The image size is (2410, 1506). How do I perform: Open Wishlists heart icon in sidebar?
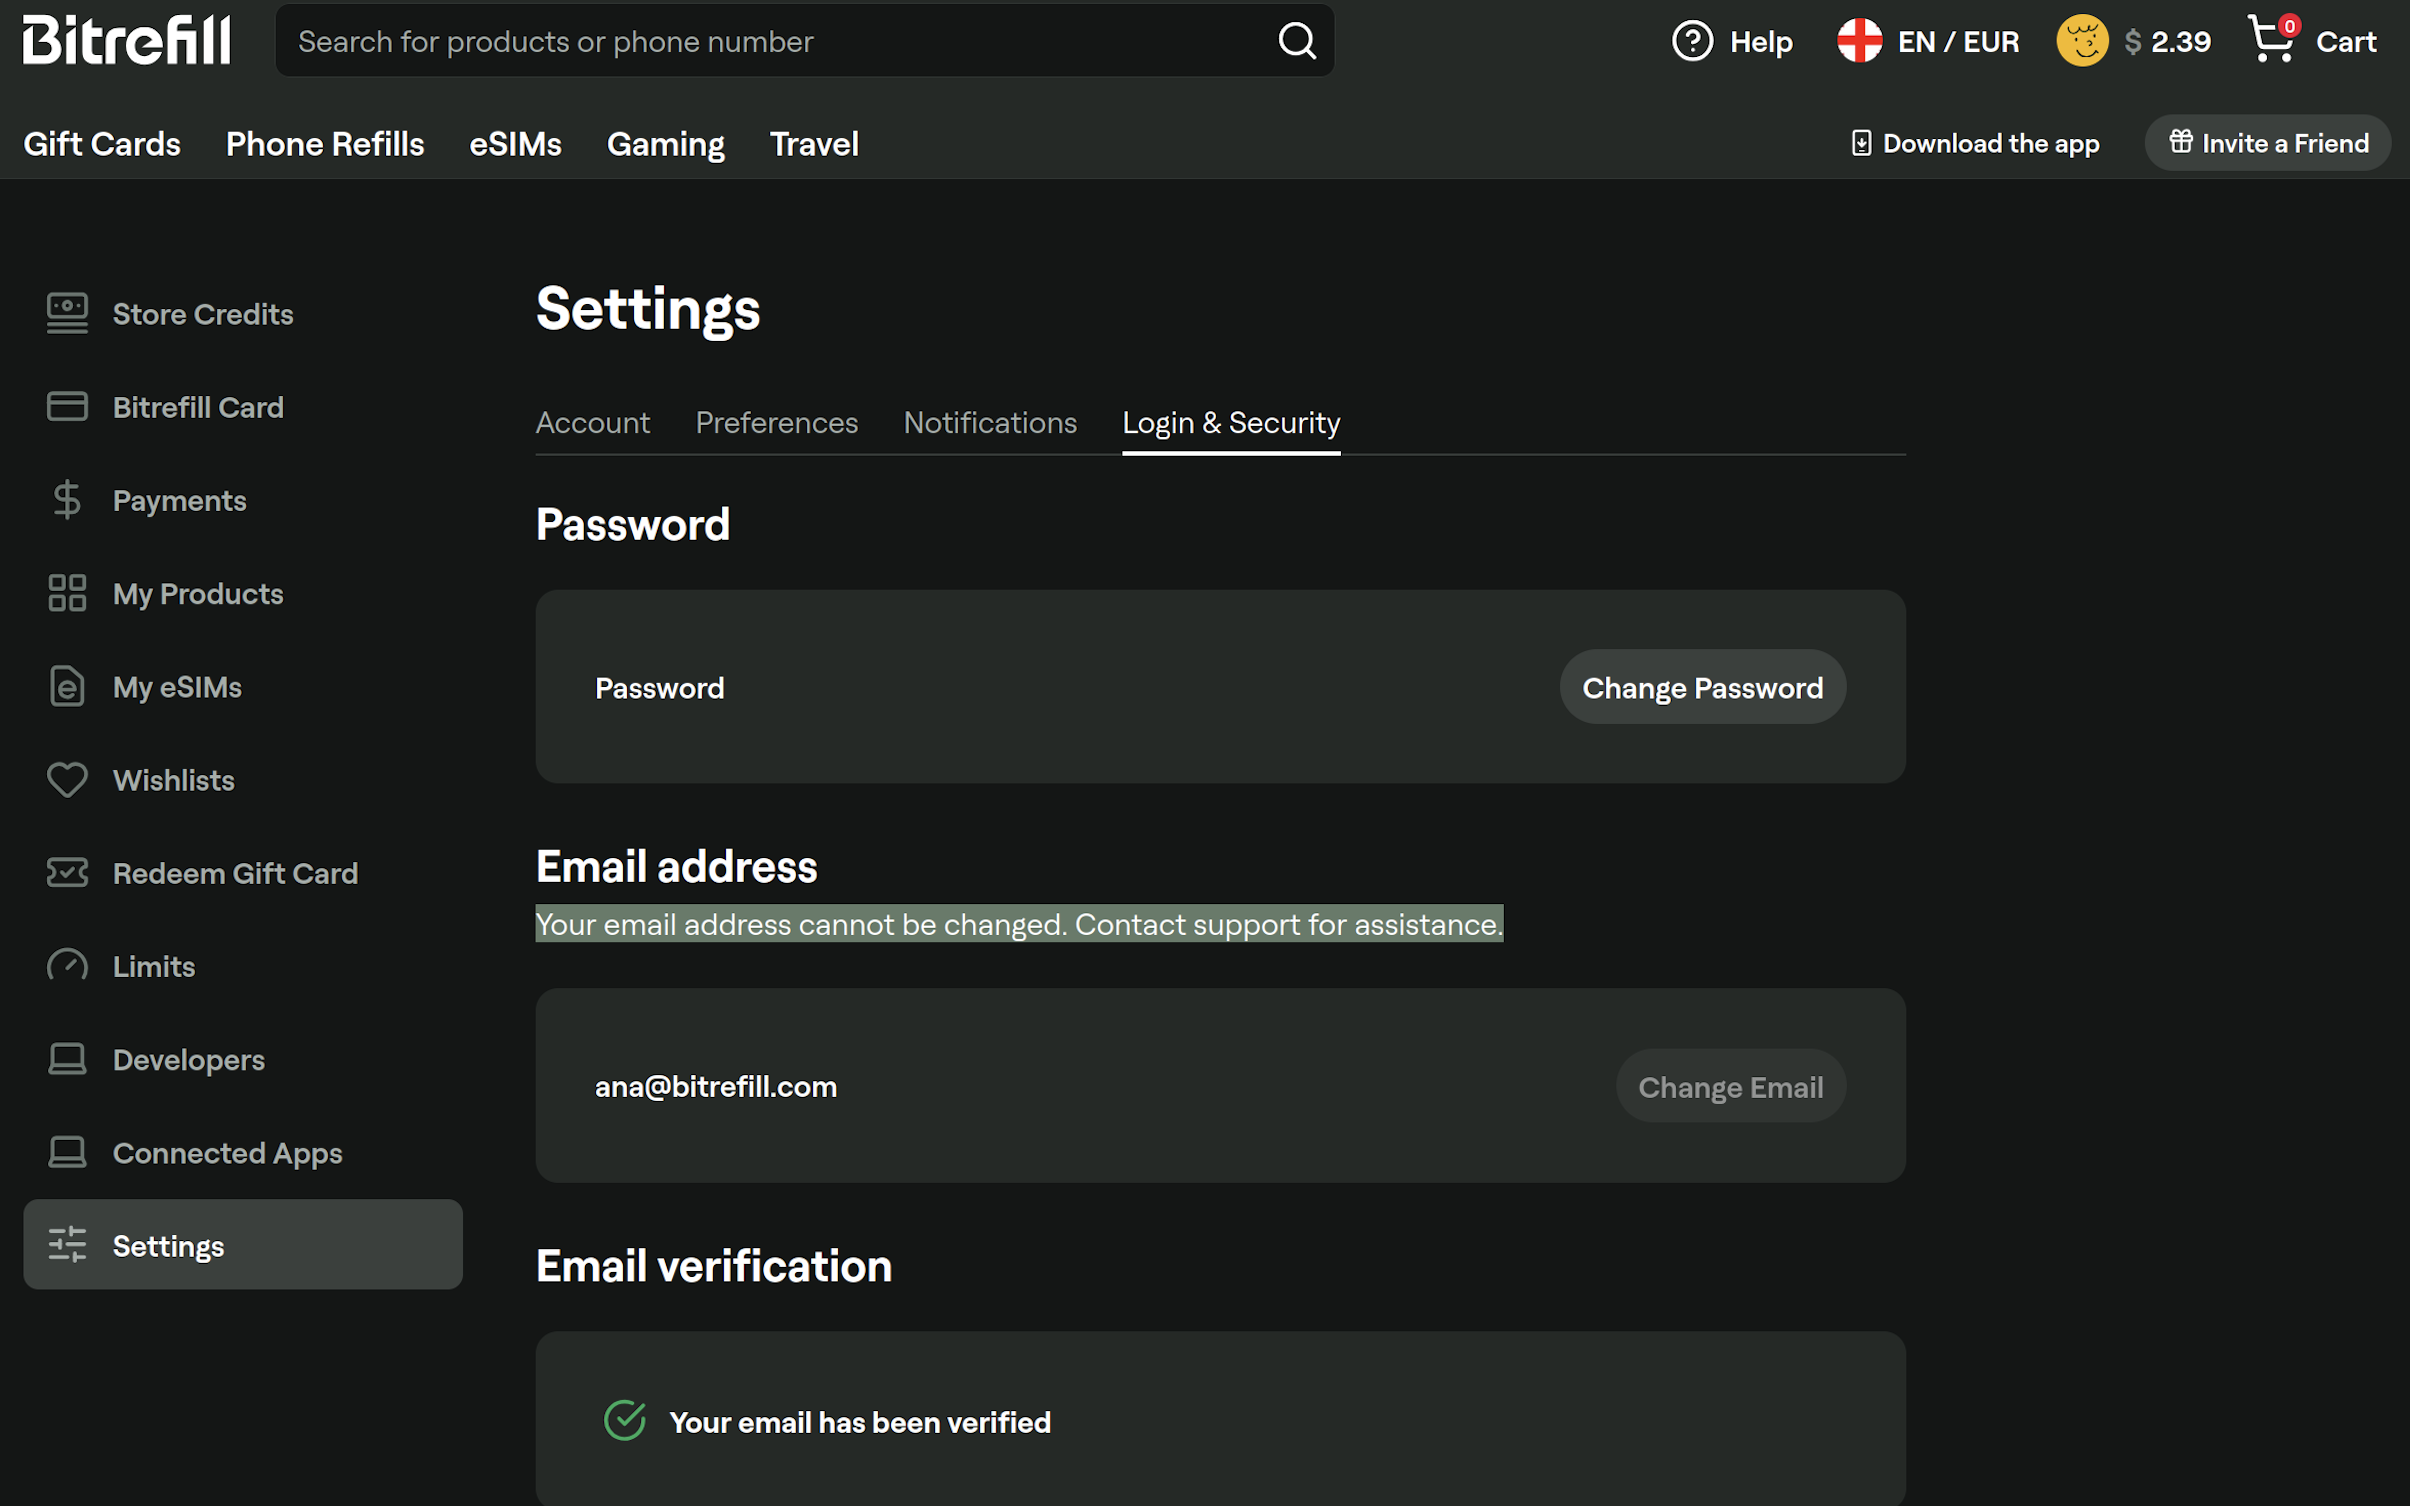click(x=67, y=780)
